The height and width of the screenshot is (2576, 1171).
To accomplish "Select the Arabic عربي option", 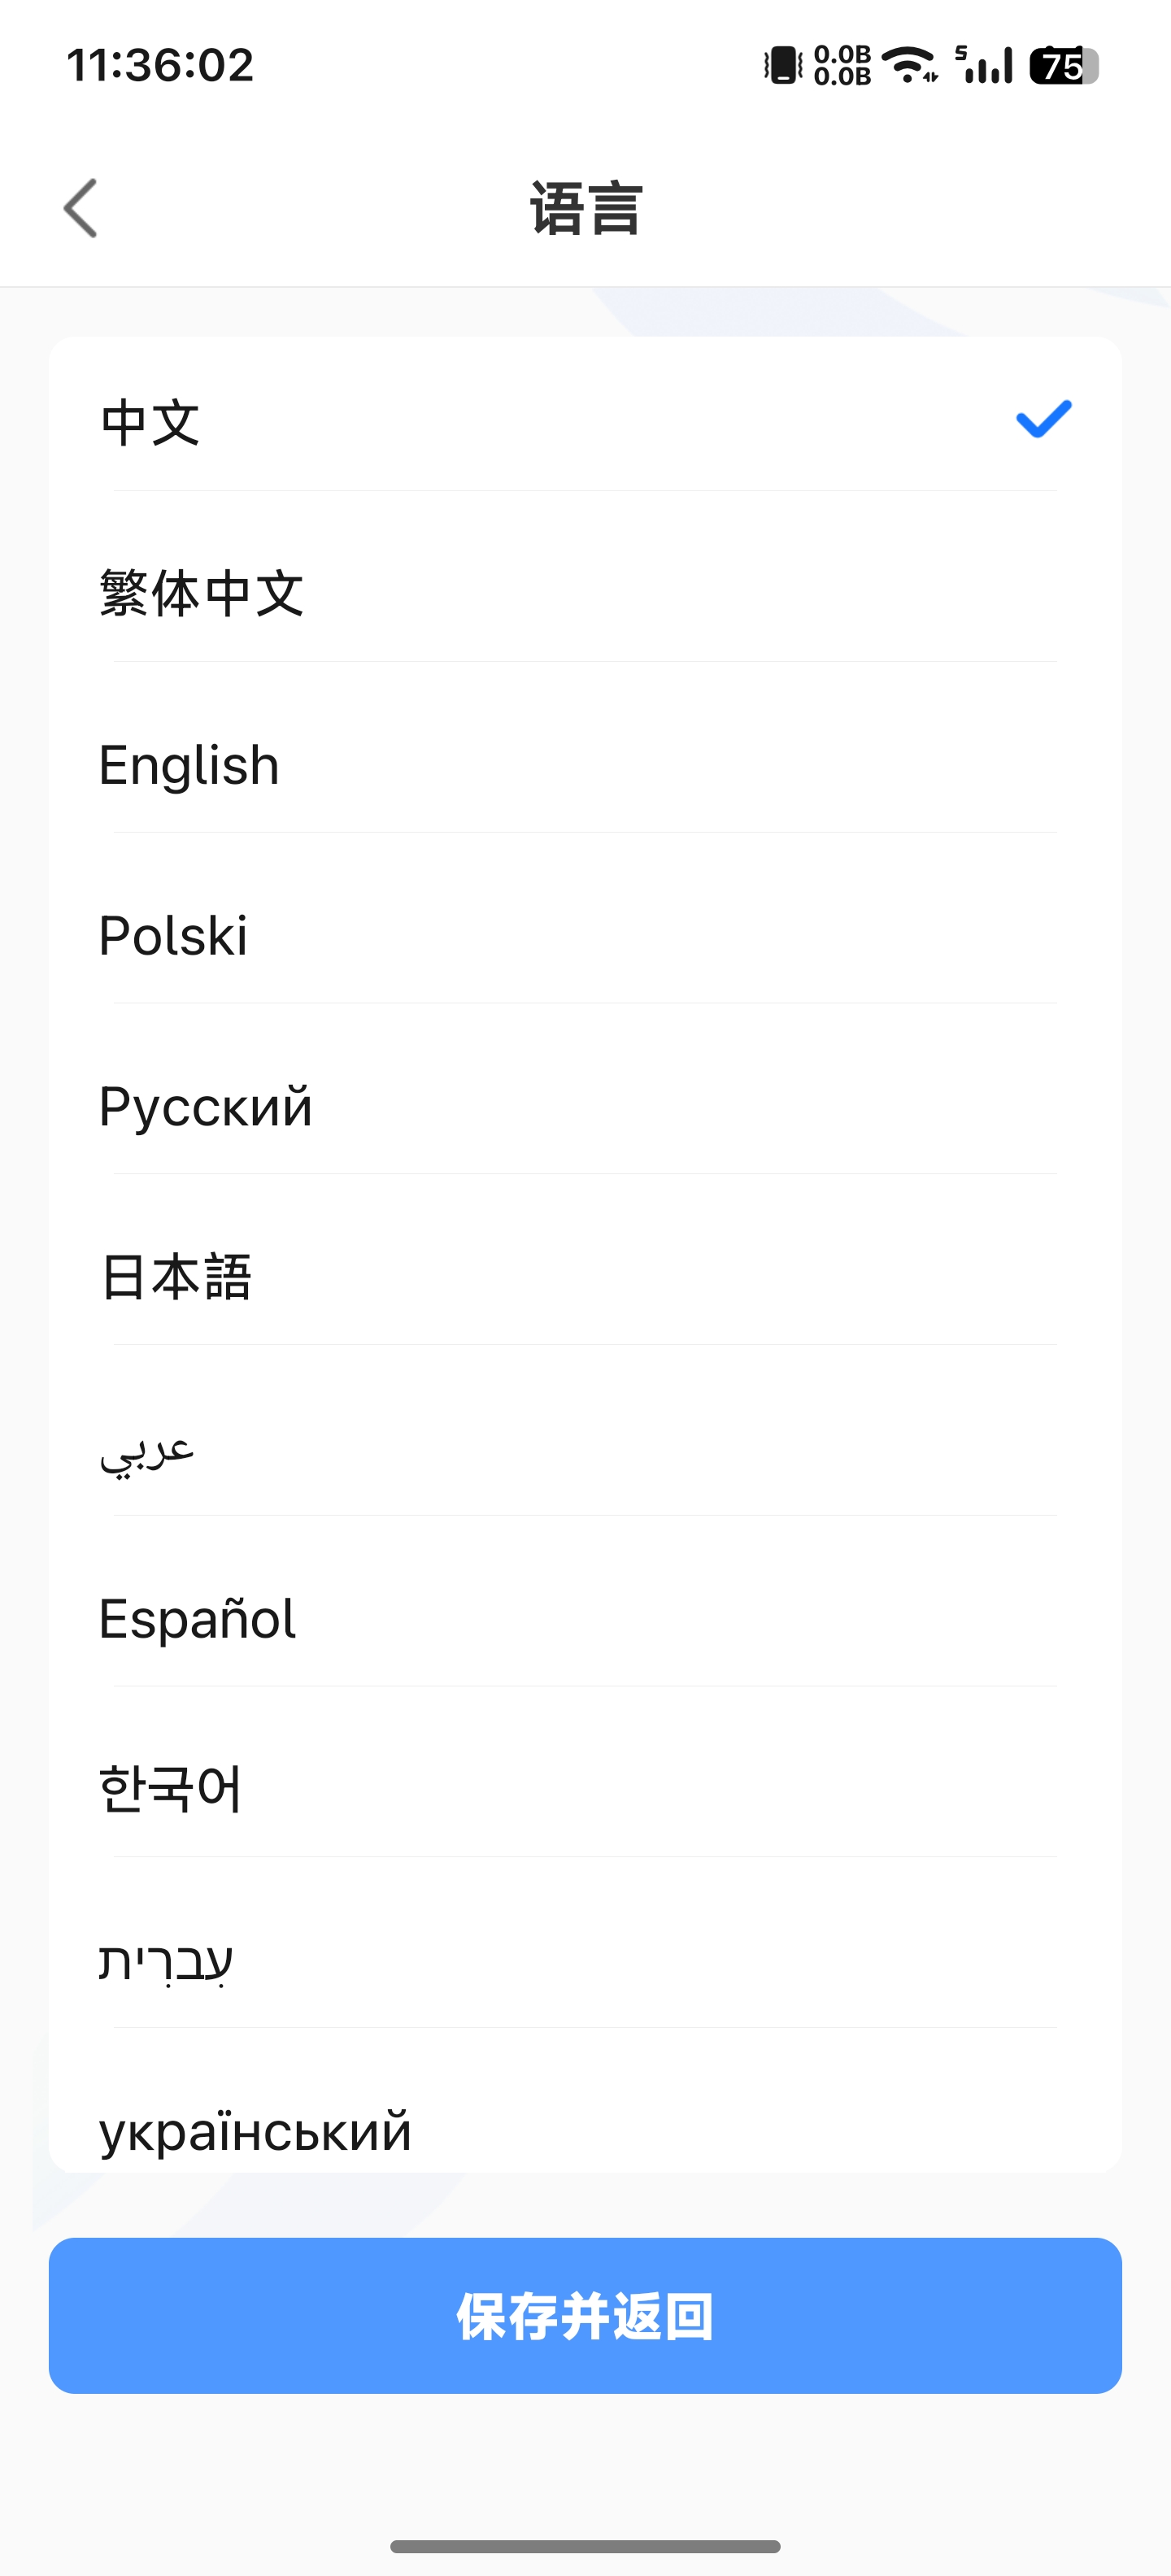I will tap(147, 1450).
